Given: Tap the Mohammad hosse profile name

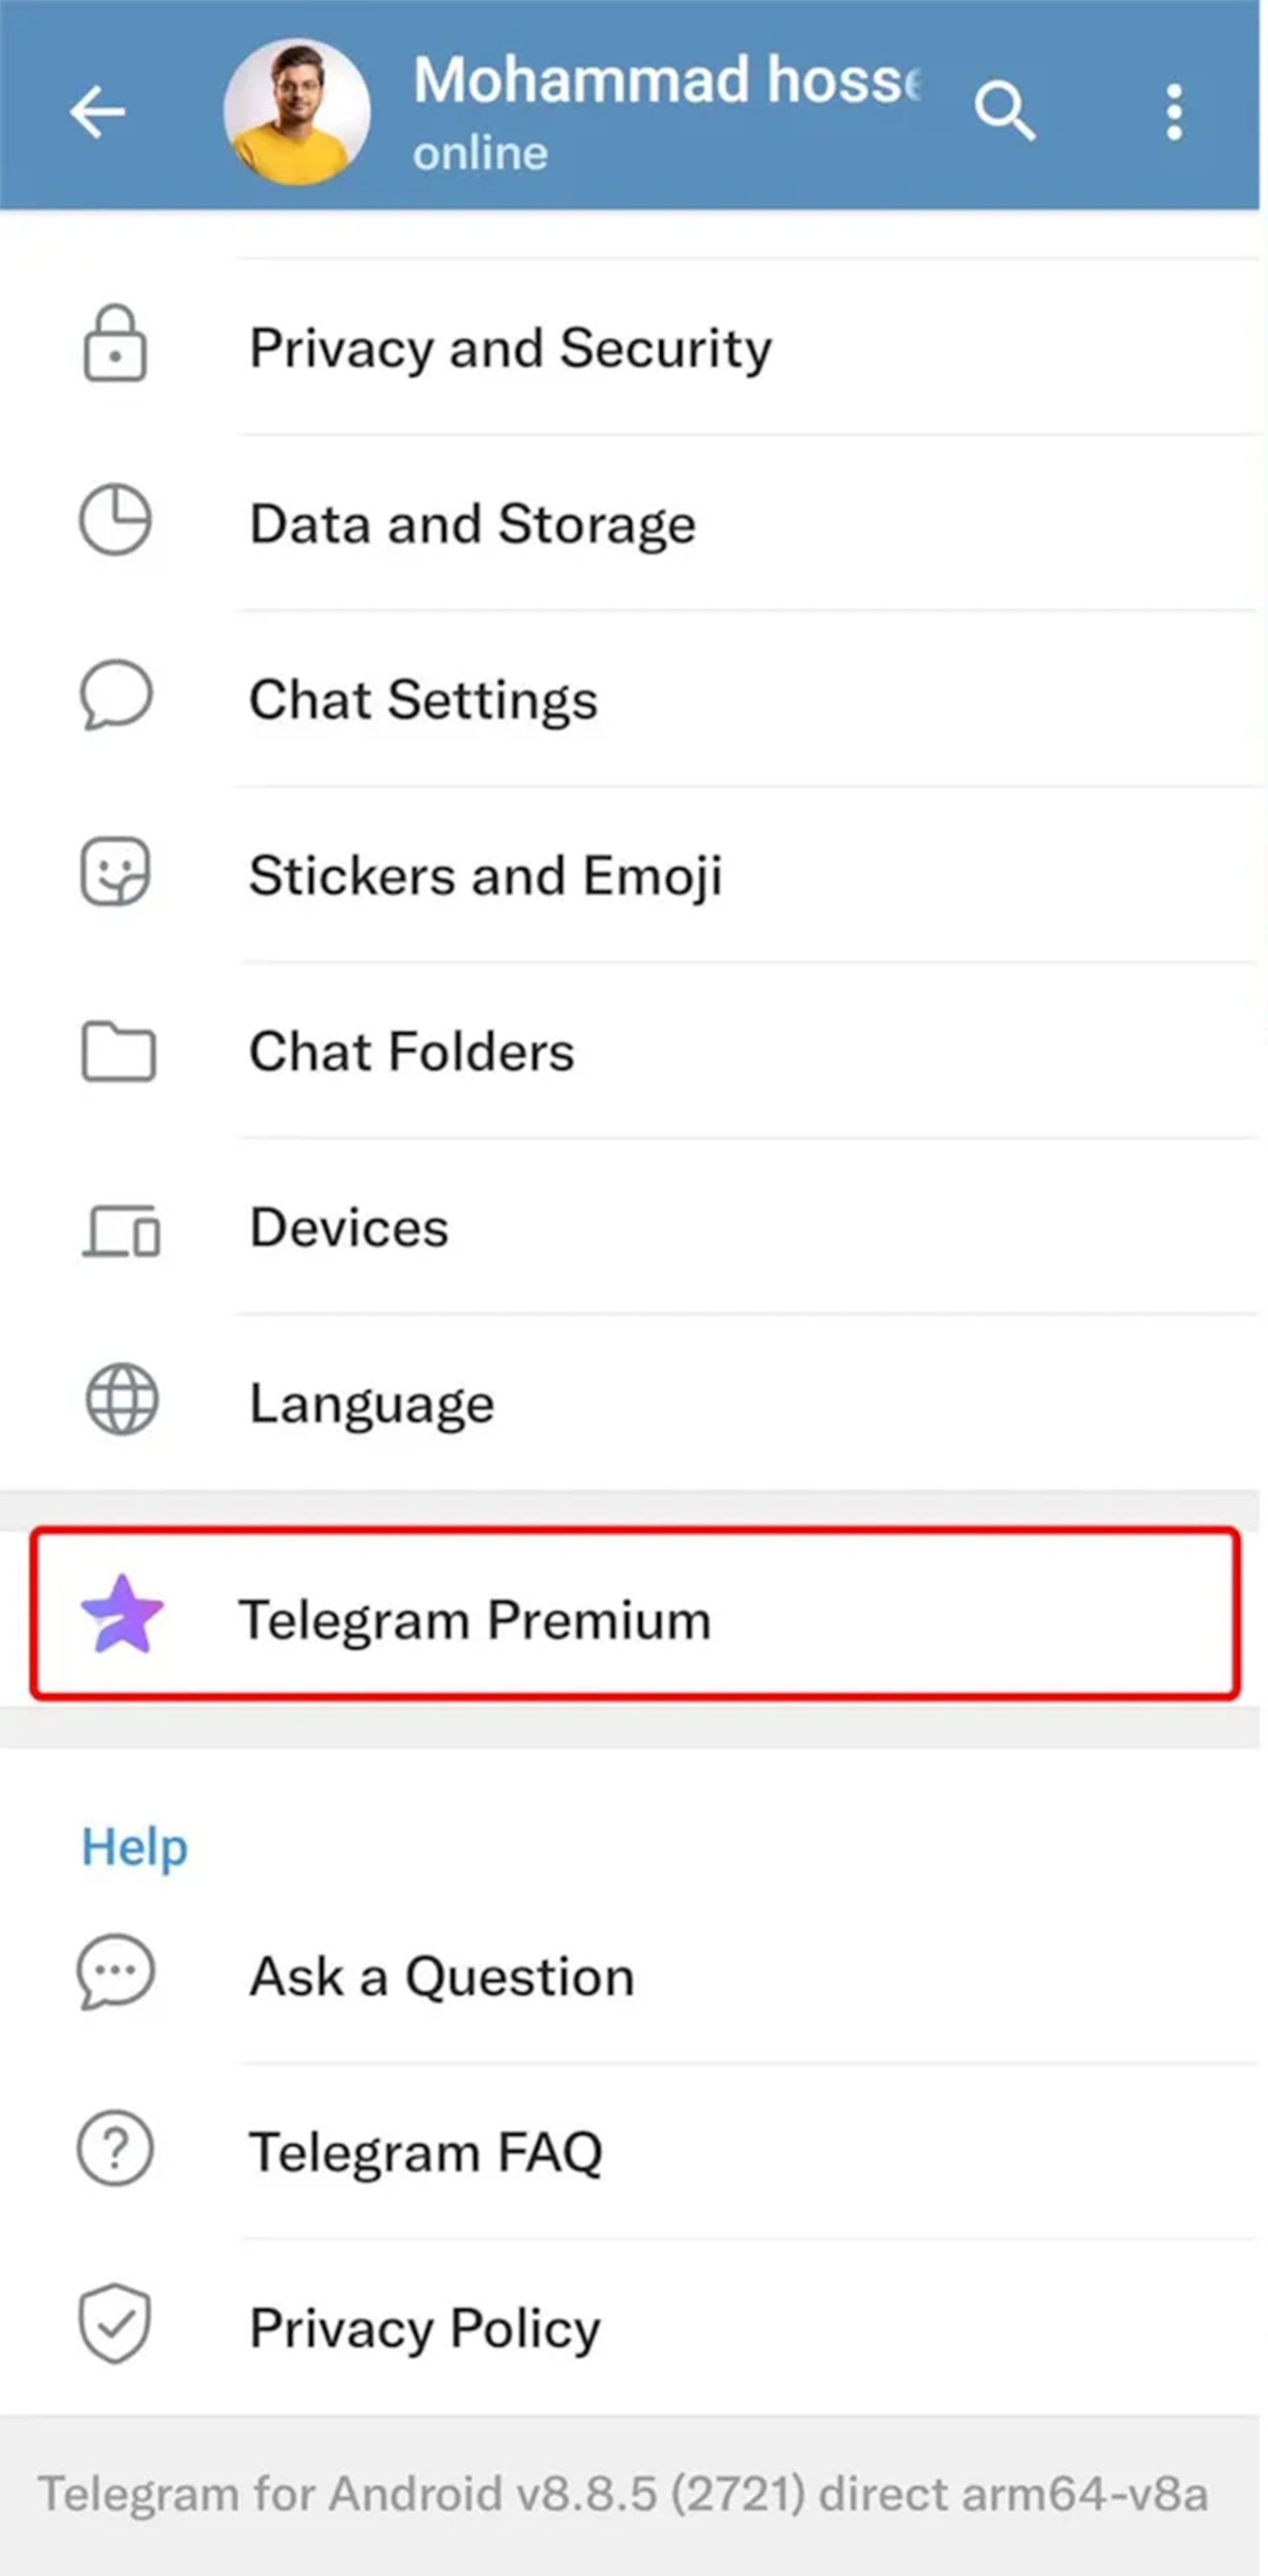Looking at the screenshot, I should point(666,80).
